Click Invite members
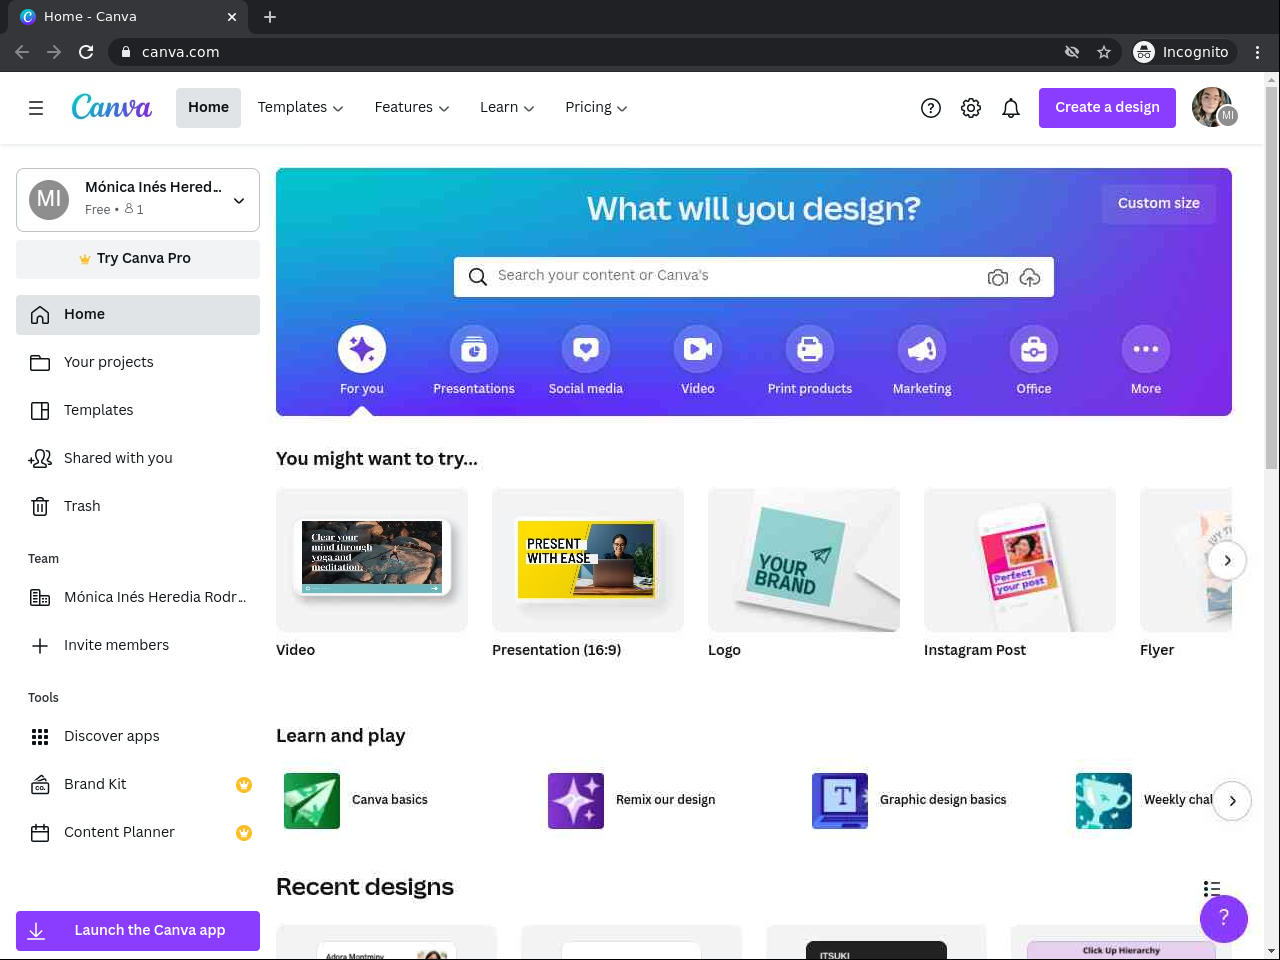The height and width of the screenshot is (960, 1280). (x=138, y=646)
